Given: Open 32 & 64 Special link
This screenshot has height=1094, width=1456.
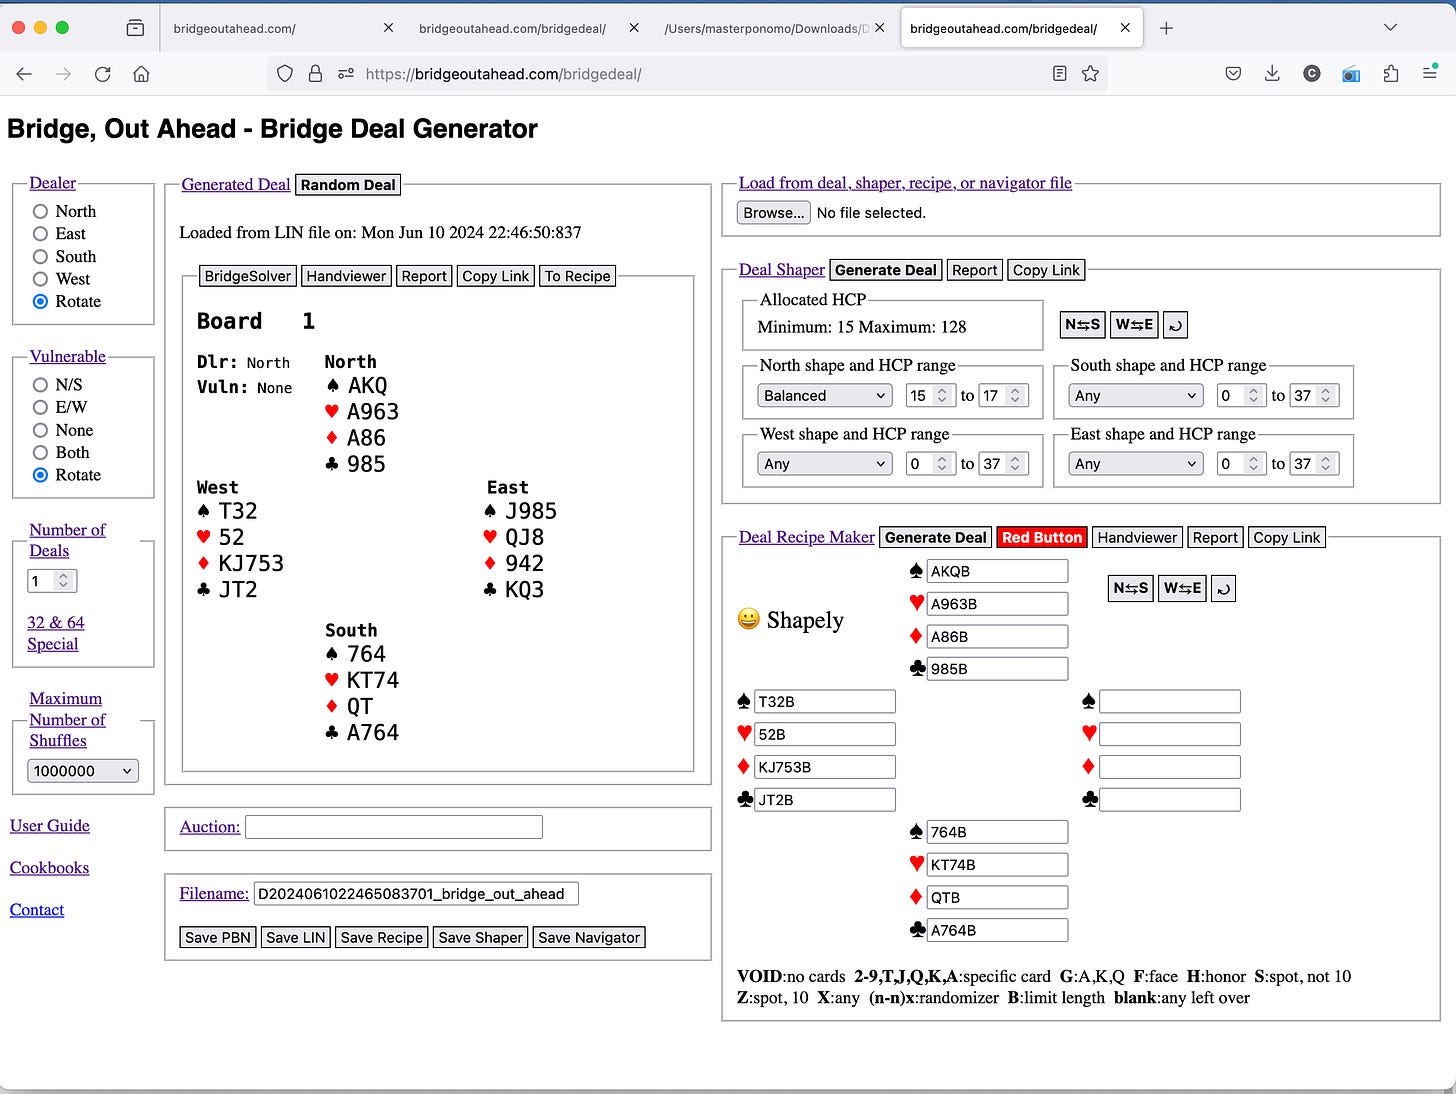Looking at the screenshot, I should click(55, 633).
